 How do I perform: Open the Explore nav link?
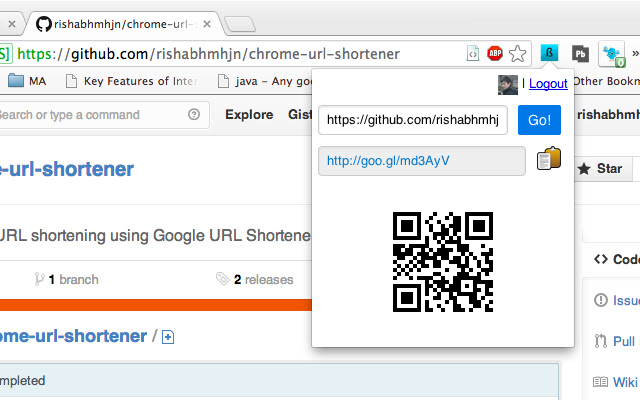(249, 115)
